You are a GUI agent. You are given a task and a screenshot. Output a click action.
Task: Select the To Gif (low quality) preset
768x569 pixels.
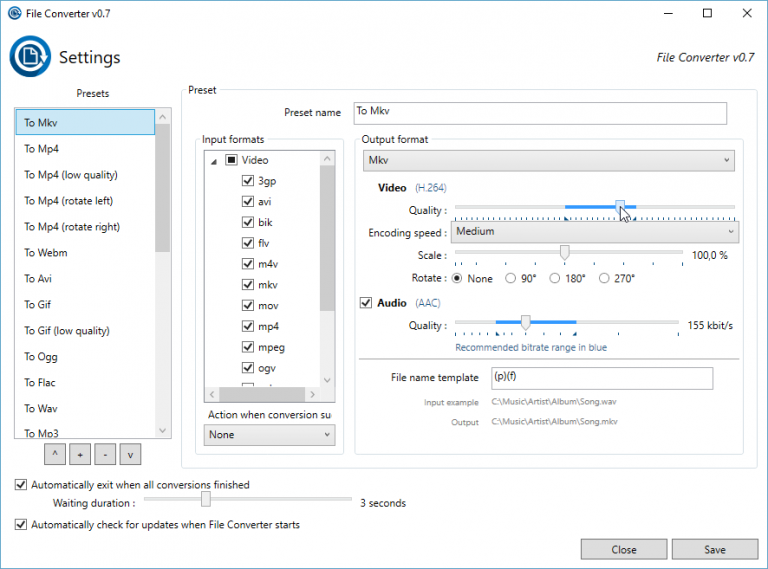point(85,330)
